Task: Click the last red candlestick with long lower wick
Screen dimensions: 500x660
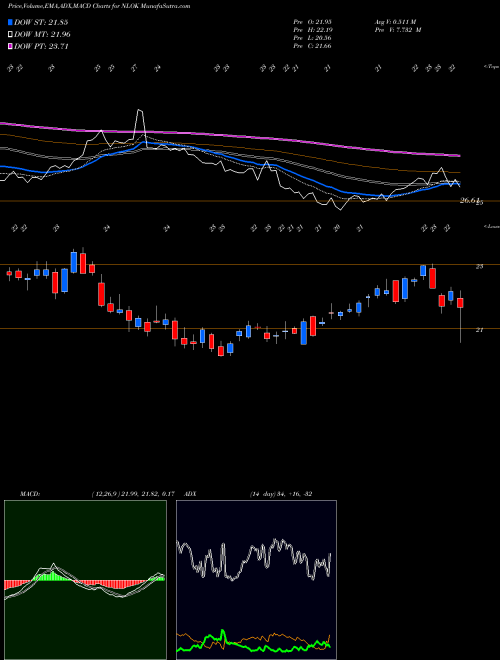Action: tap(460, 303)
